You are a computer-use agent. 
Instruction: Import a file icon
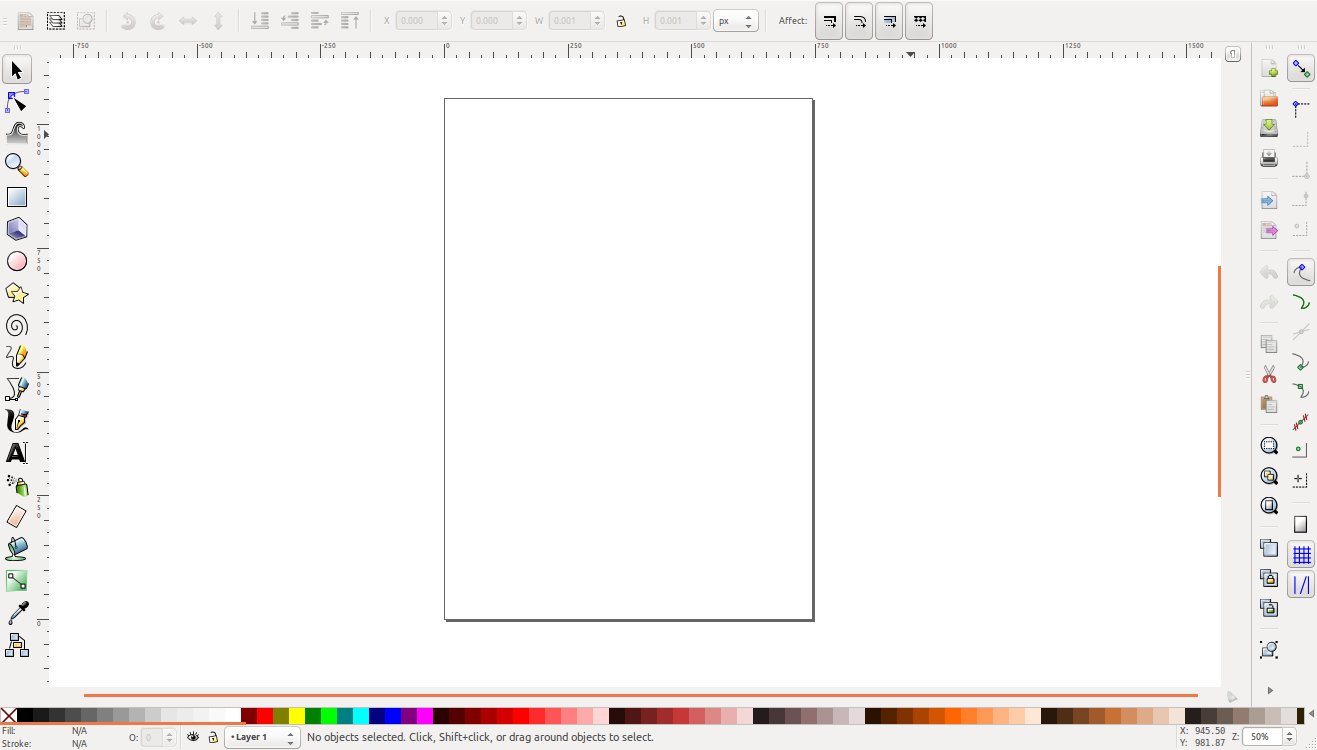[x=1269, y=201]
